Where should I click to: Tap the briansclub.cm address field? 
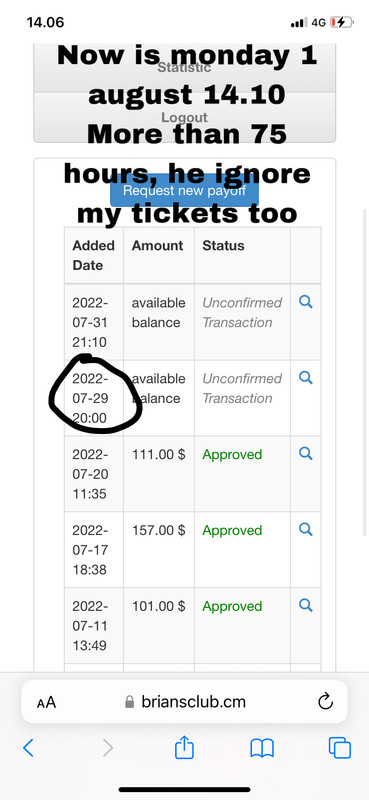pos(184,702)
